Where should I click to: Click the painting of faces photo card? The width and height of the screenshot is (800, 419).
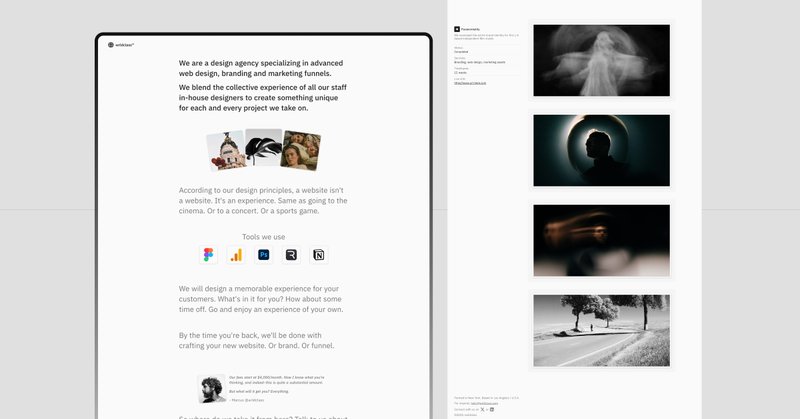pyautogui.click(x=301, y=150)
